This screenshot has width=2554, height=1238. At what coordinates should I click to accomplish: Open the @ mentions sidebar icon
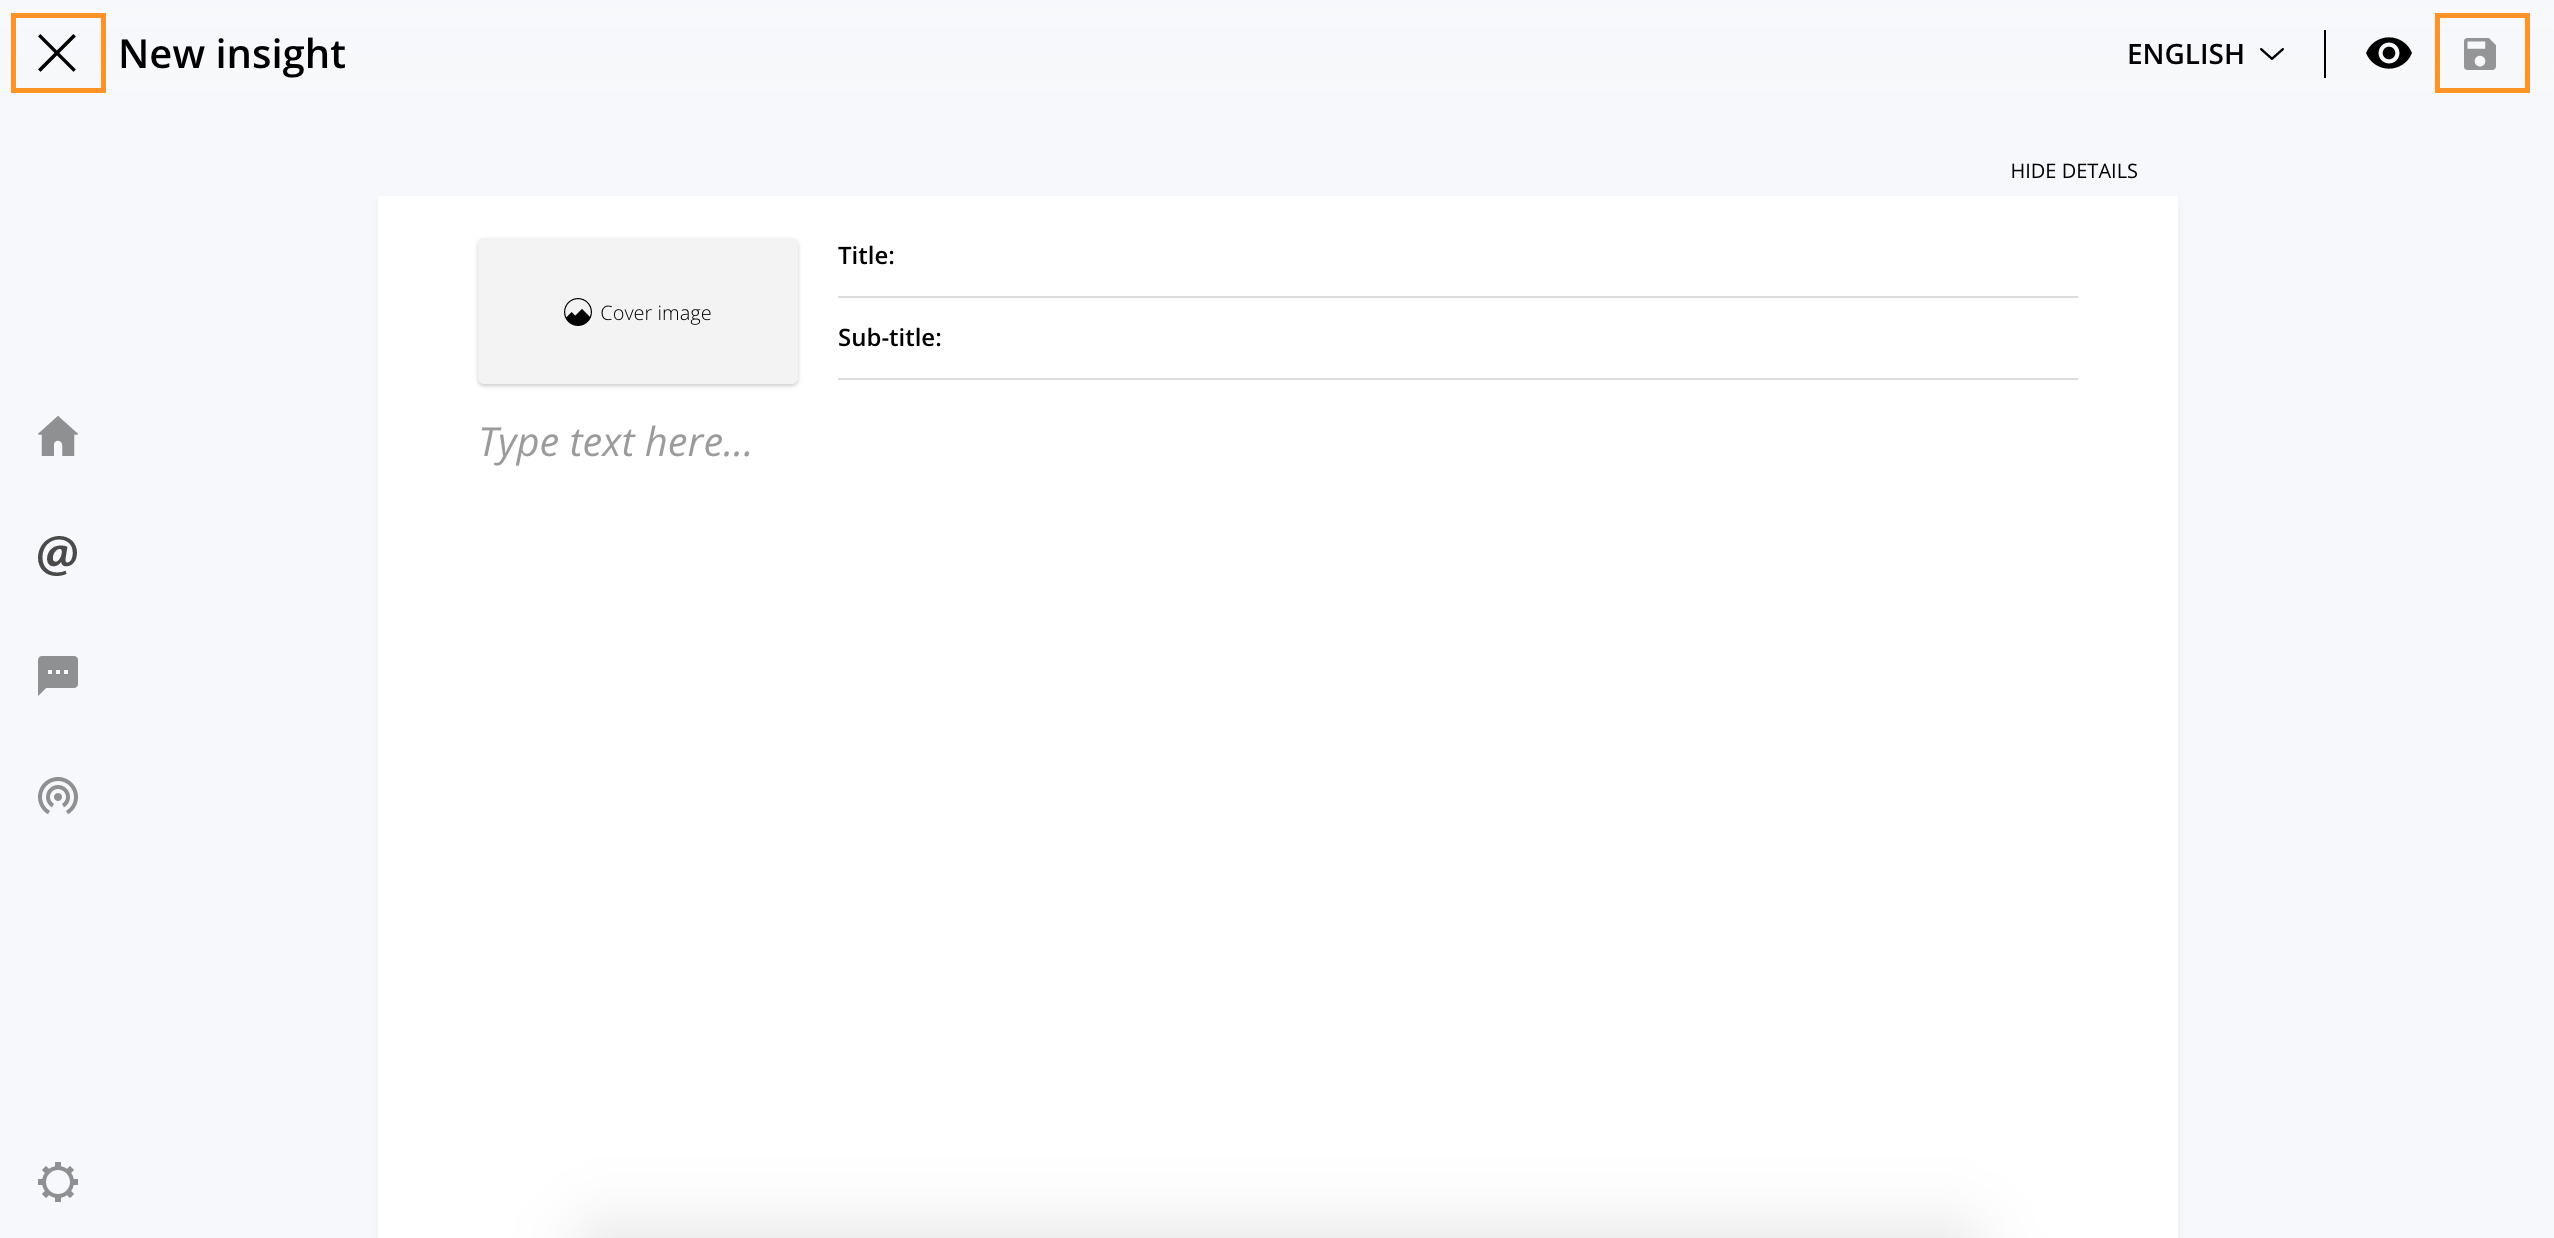coord(58,555)
